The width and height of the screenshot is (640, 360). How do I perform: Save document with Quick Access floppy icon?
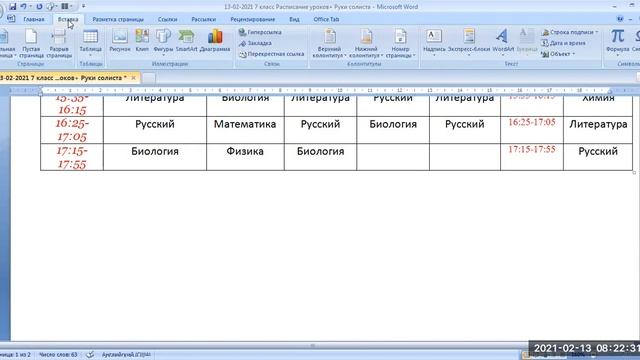[x=12, y=7]
